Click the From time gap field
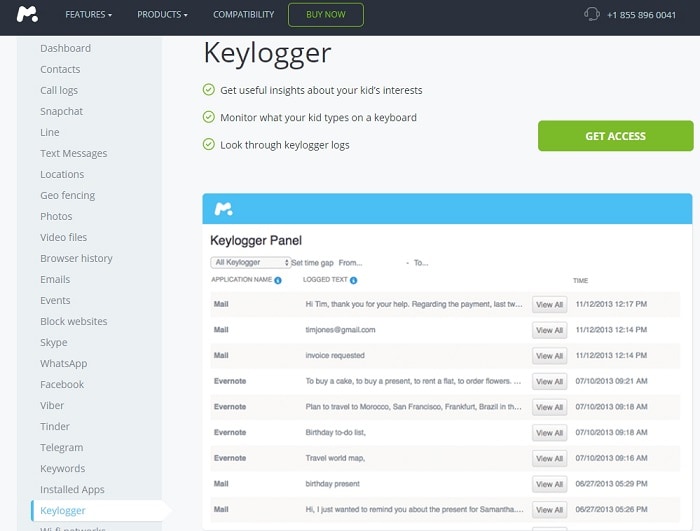This screenshot has height=531, width=700. pyautogui.click(x=351, y=263)
